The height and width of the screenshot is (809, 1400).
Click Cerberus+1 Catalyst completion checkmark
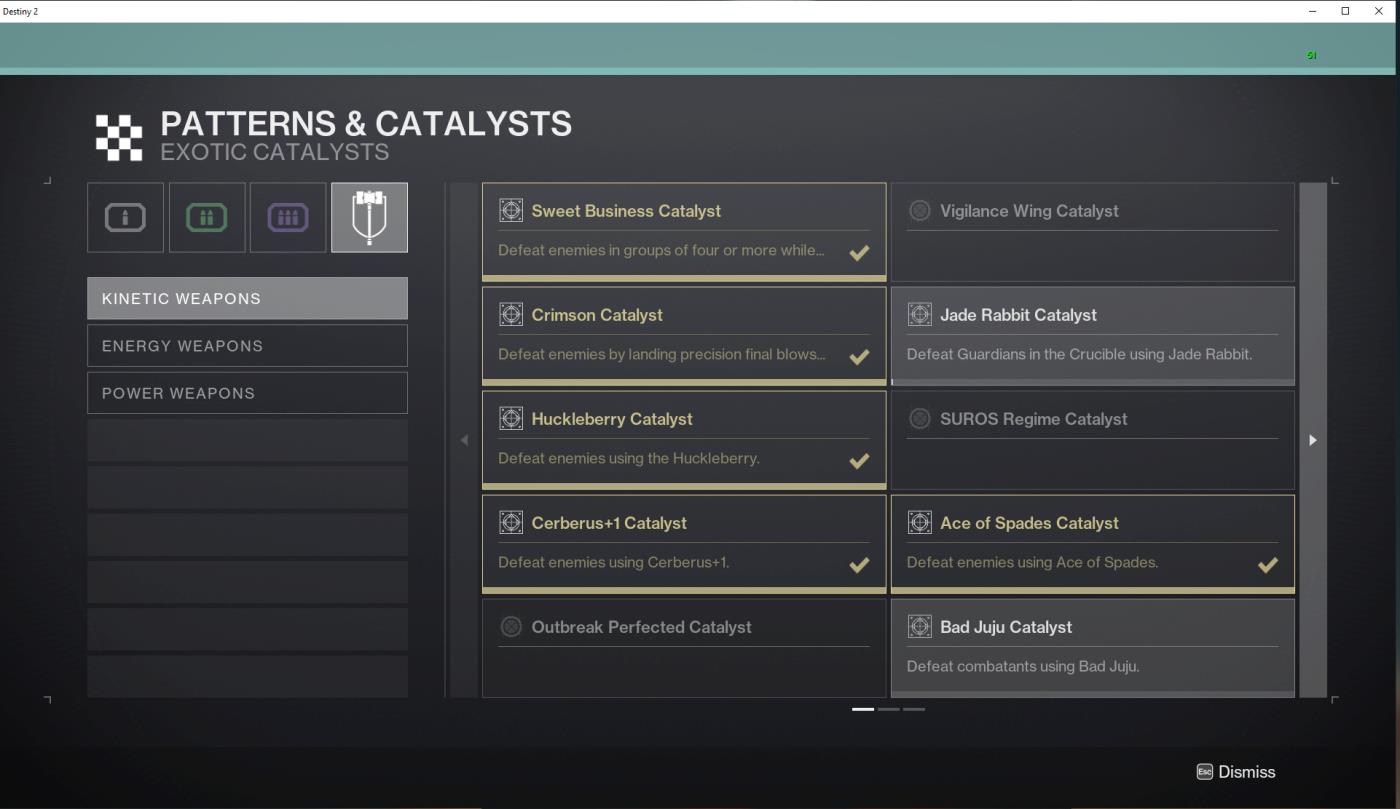click(859, 564)
